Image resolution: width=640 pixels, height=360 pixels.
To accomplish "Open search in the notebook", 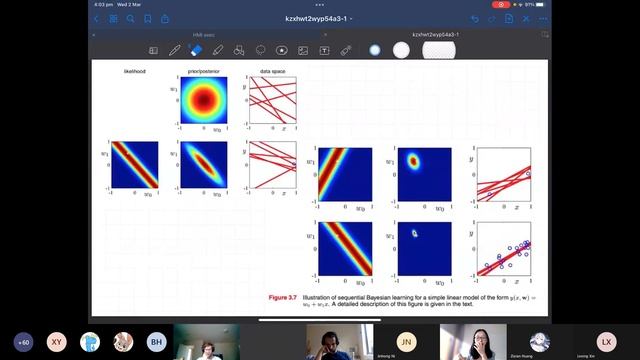I will [x=131, y=19].
